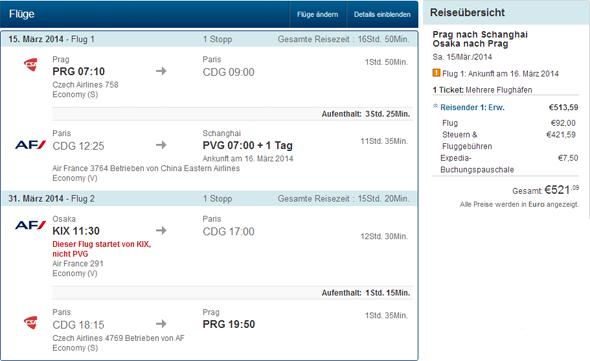Select the 15. März 2014 - Flug 1 header
Viewport: 590px width, 361px height.
click(210, 39)
